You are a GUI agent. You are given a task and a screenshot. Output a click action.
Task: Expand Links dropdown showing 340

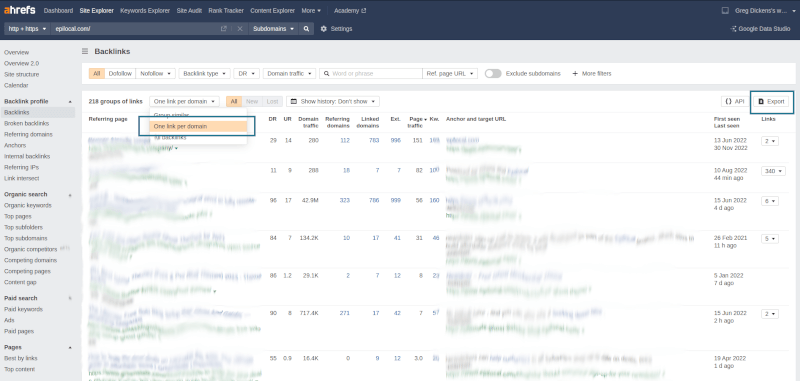point(773,171)
